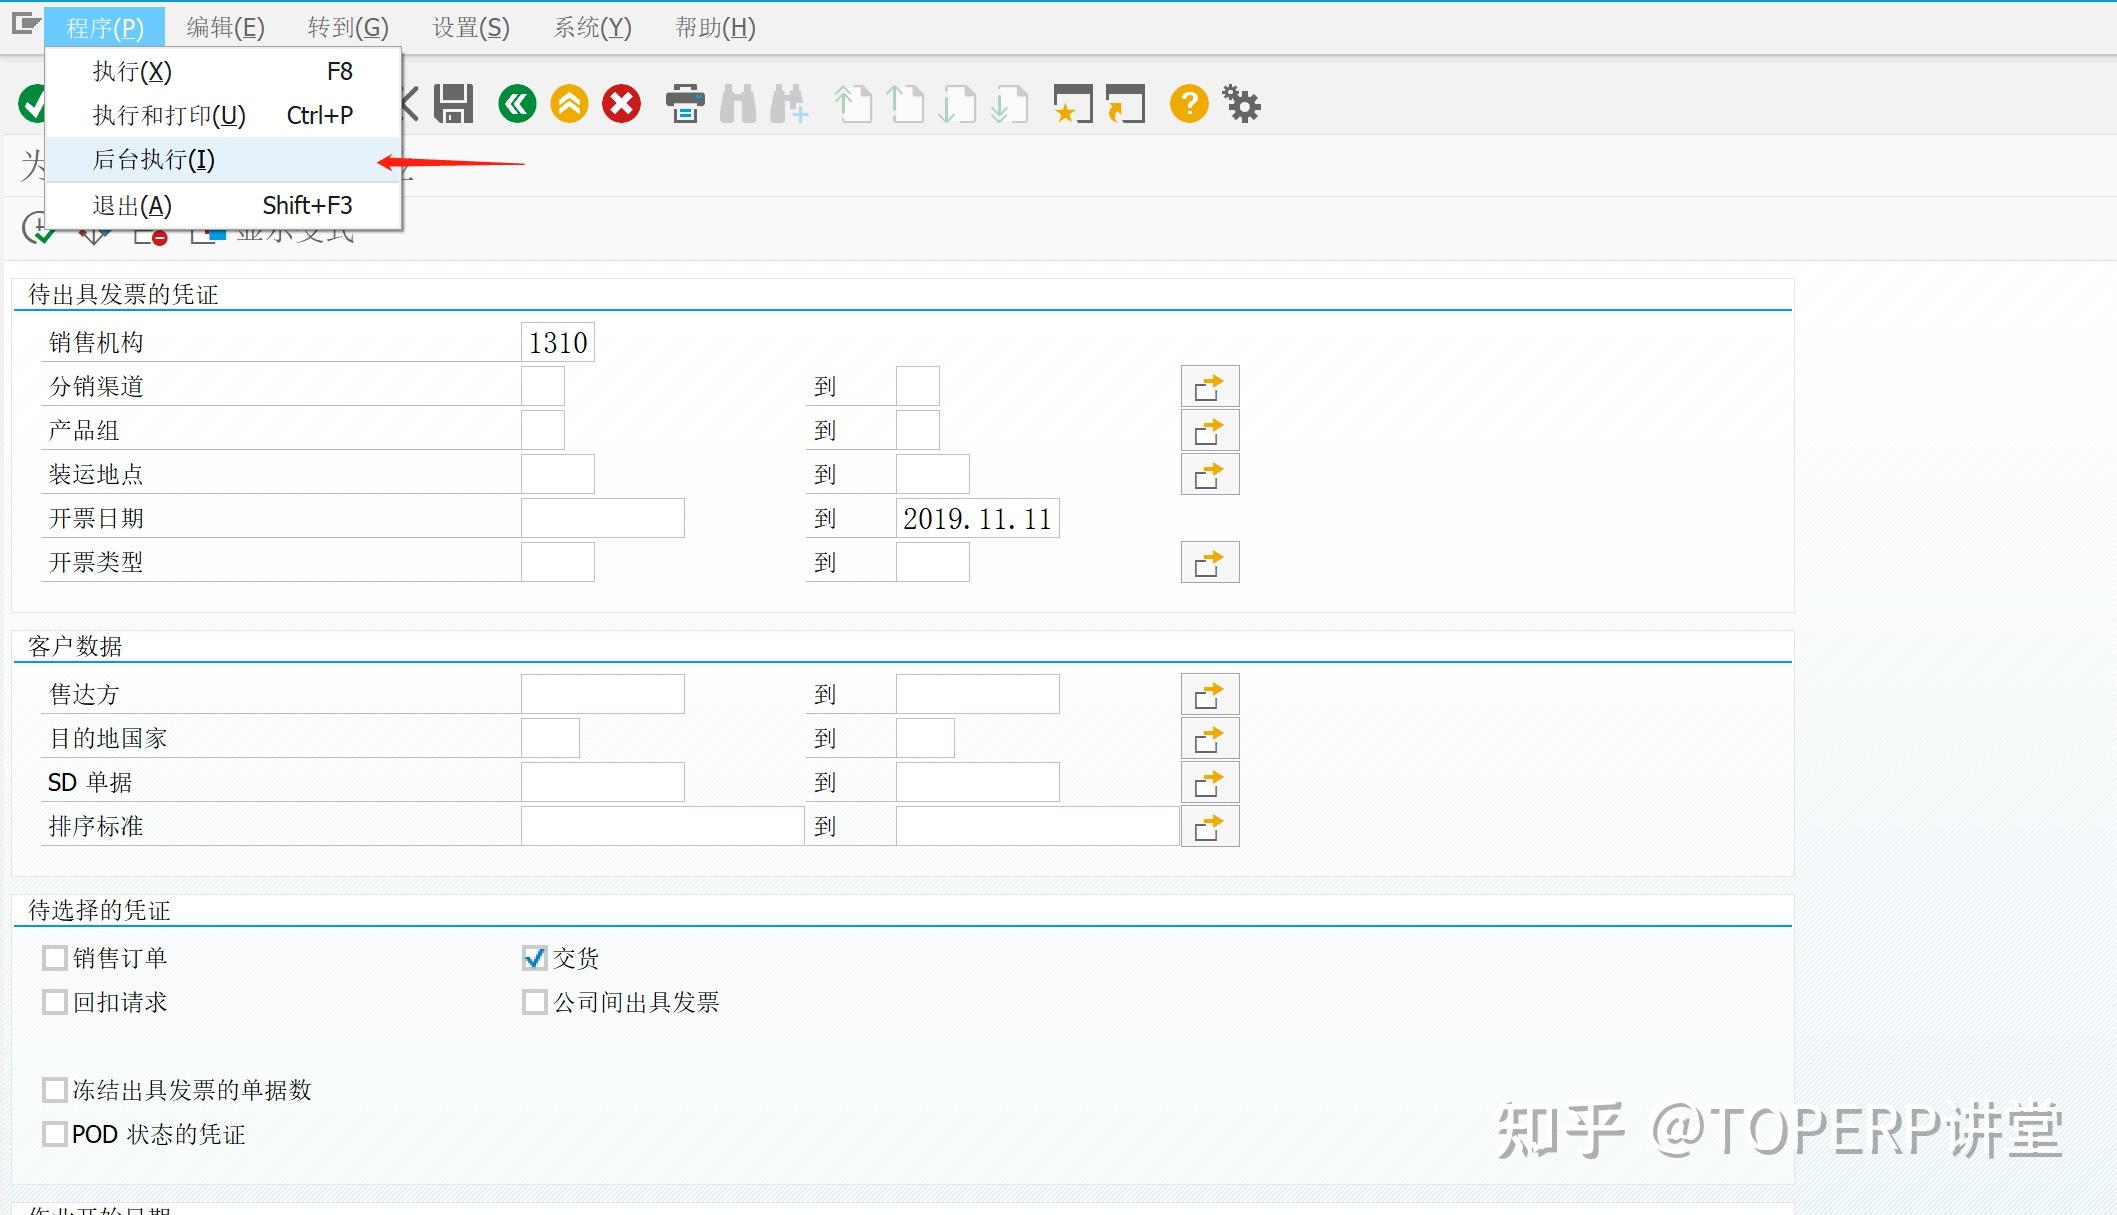Open multiple selection for 开票类型

[1210, 562]
